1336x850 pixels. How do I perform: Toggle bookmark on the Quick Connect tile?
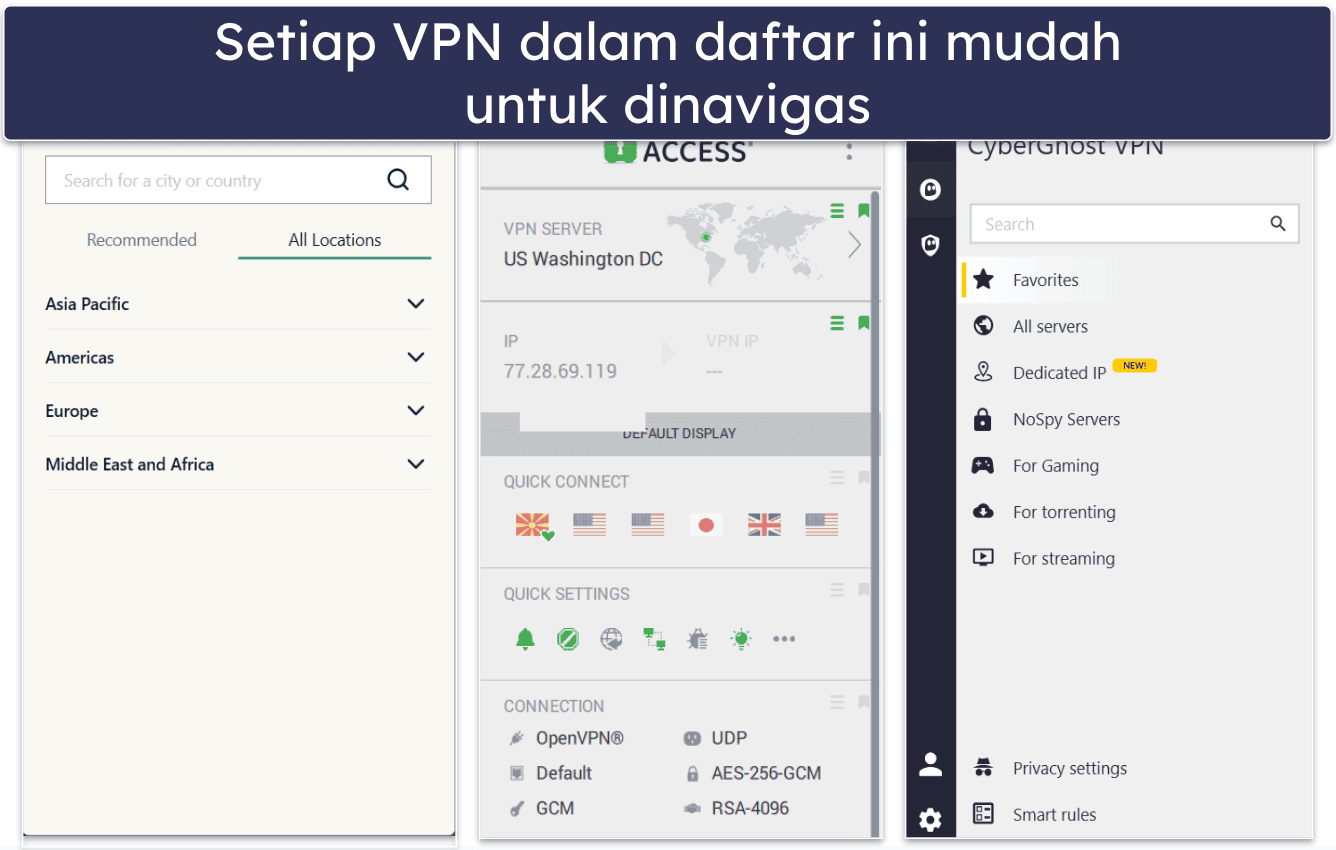click(864, 478)
